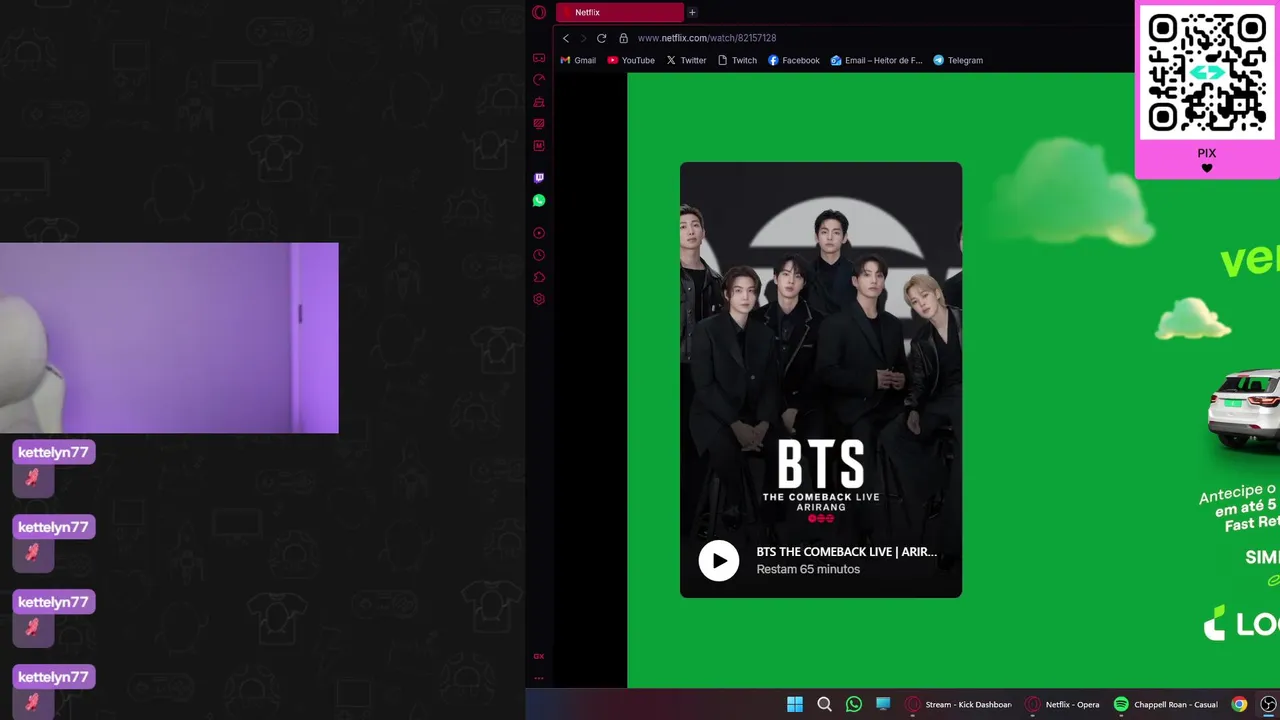Image resolution: width=1280 pixels, height=720 pixels.
Task: Open the striped-screen icon in Opera sidebar
Action: [539, 124]
